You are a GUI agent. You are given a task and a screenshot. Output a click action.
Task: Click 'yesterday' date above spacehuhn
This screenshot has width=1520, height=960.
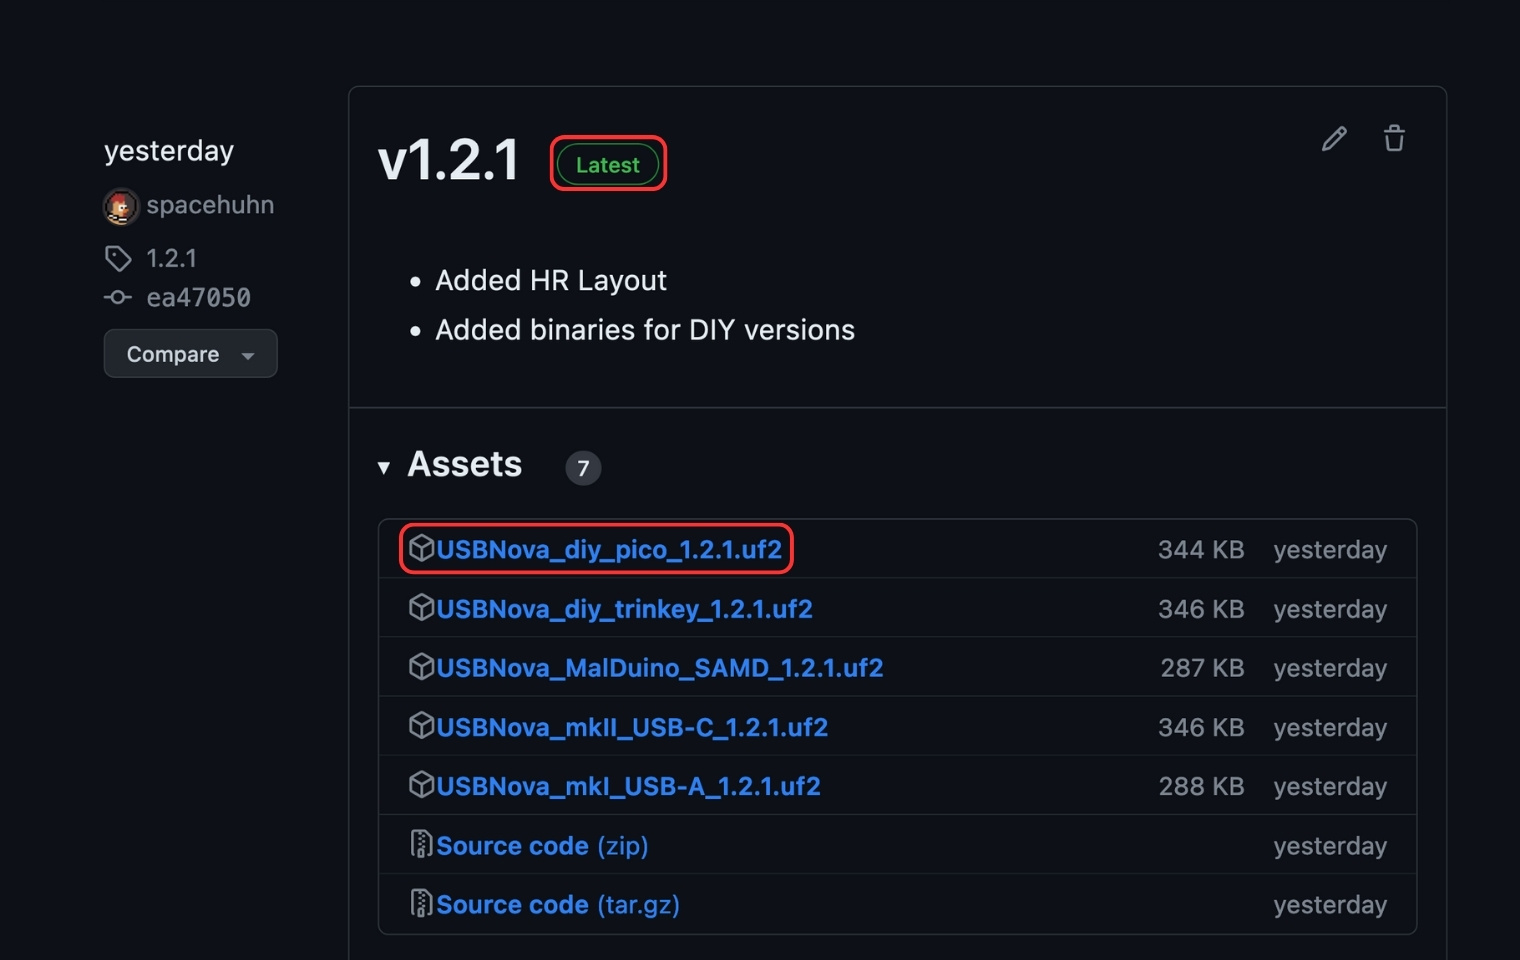(169, 151)
